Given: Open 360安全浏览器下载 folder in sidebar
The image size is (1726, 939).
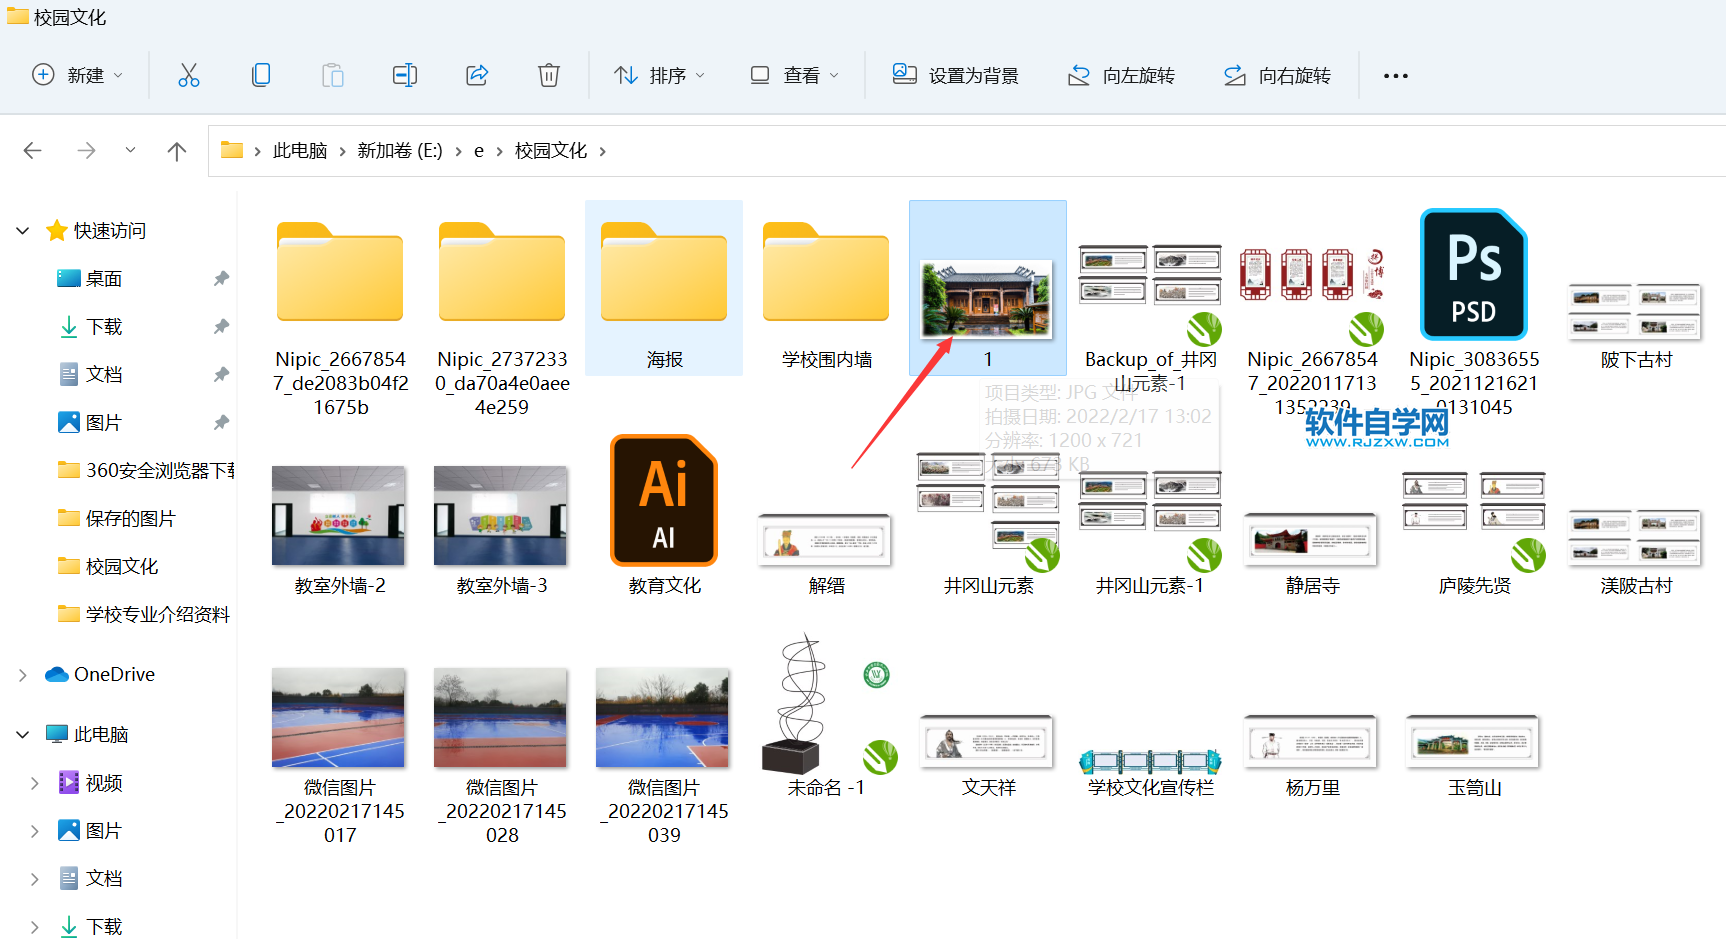Looking at the screenshot, I should pyautogui.click(x=147, y=471).
